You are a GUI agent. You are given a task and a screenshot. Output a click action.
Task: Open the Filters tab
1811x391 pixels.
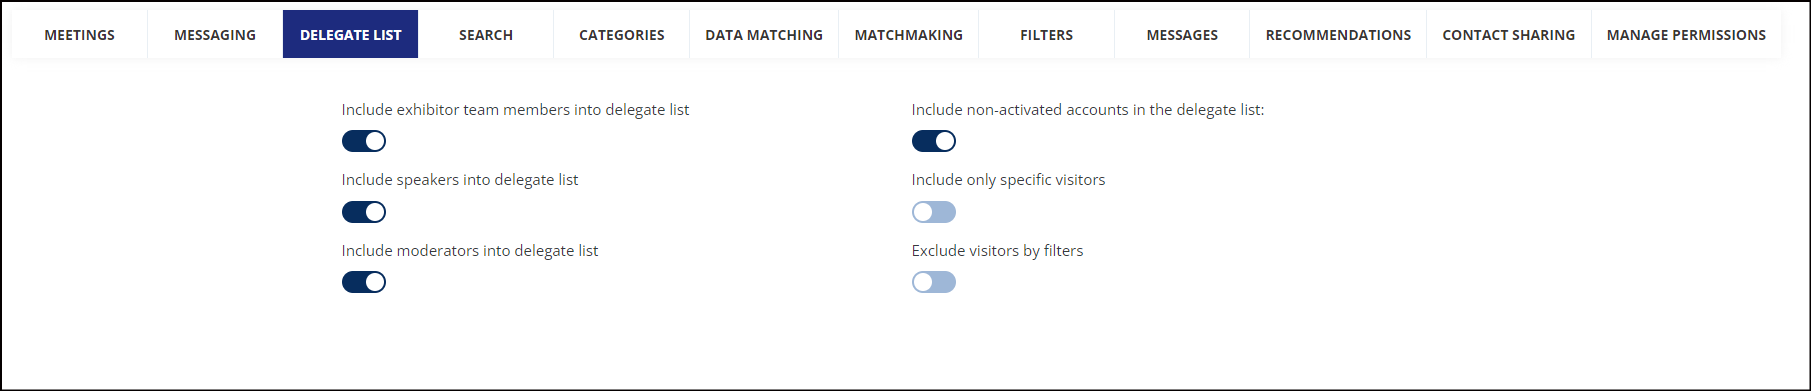(x=1046, y=34)
